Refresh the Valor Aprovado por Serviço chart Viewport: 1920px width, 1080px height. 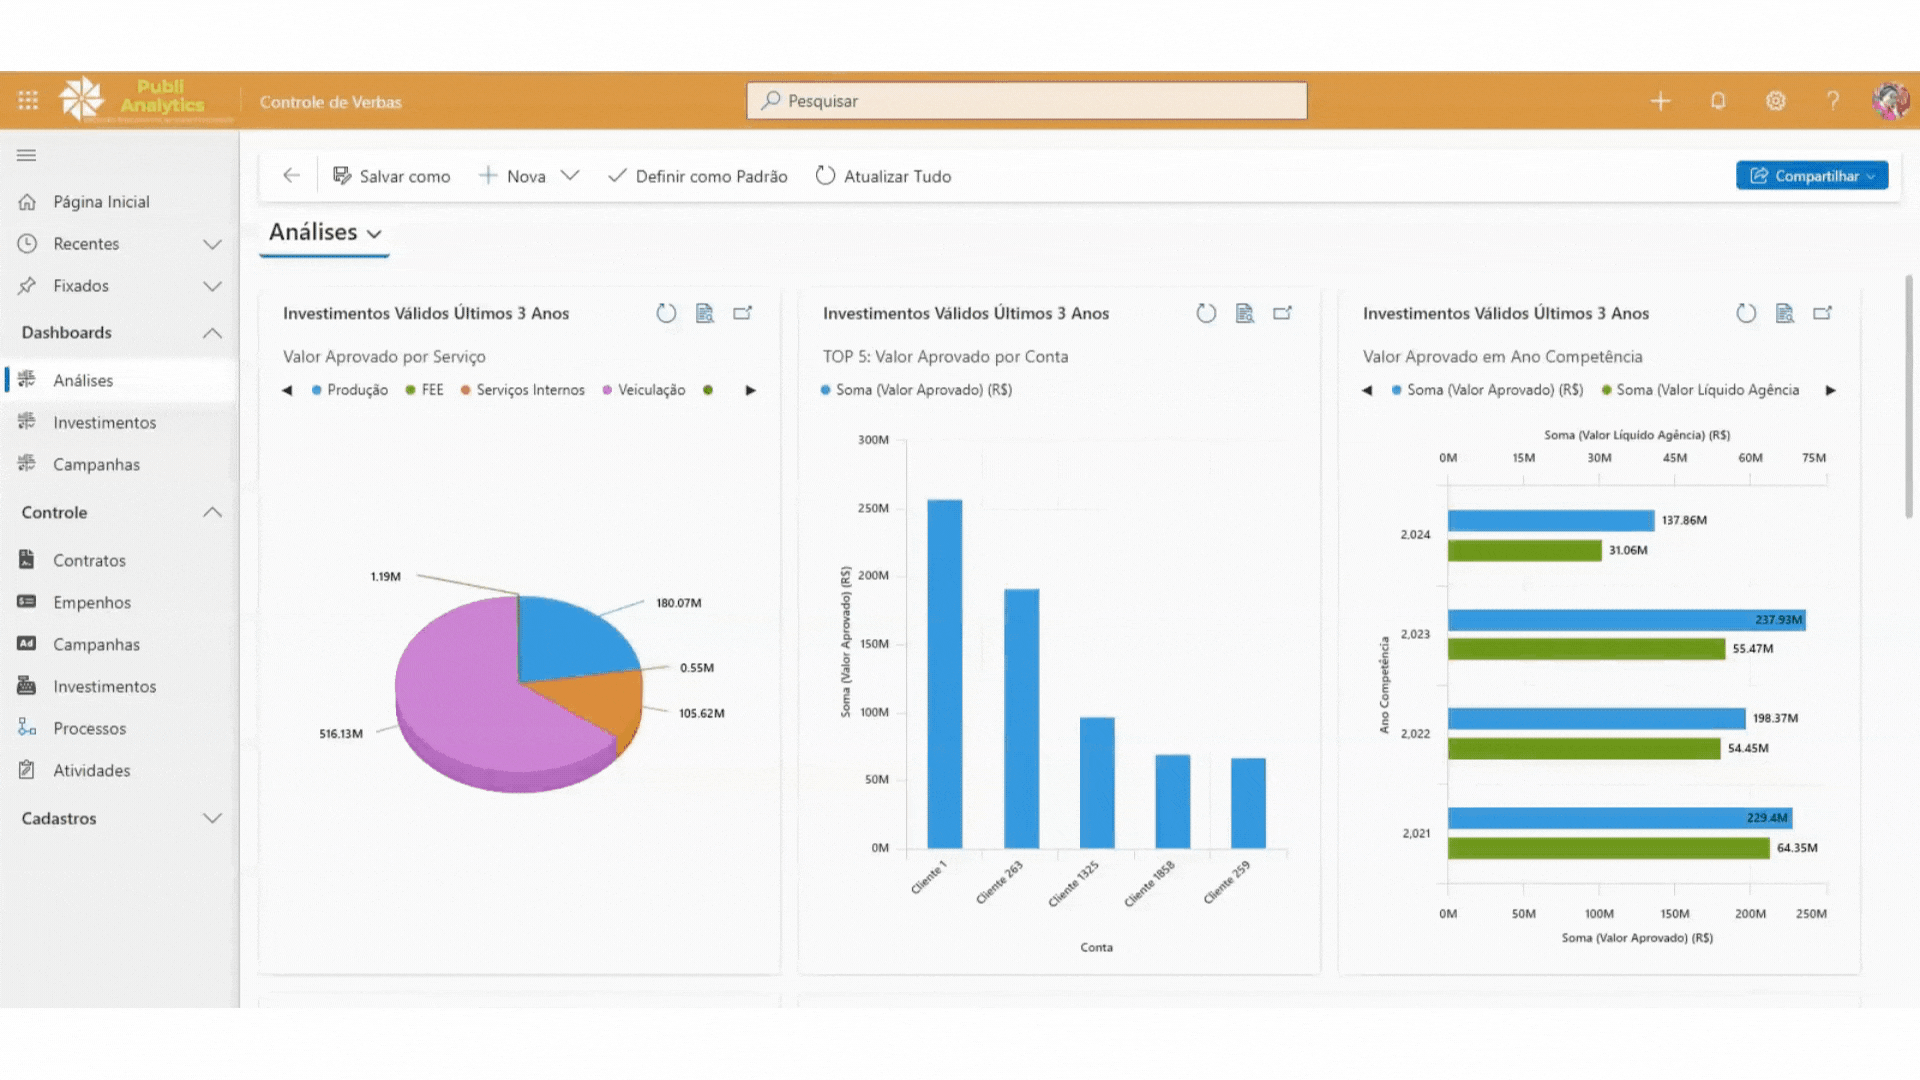(x=666, y=313)
